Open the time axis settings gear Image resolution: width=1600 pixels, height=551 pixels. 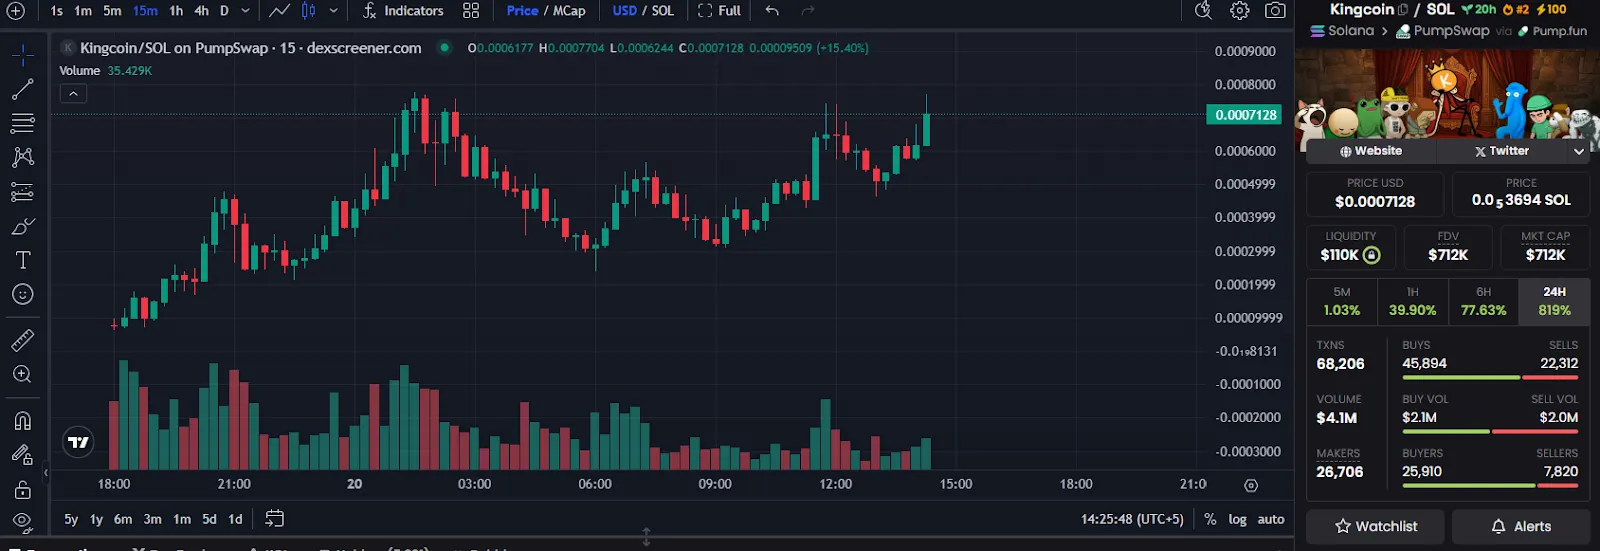pyautogui.click(x=1250, y=485)
